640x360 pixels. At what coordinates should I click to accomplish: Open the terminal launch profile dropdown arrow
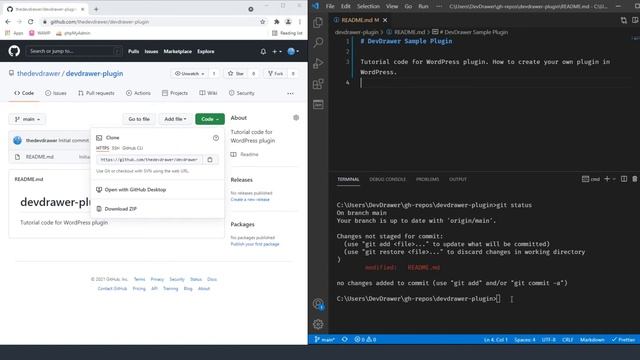(x=614, y=179)
